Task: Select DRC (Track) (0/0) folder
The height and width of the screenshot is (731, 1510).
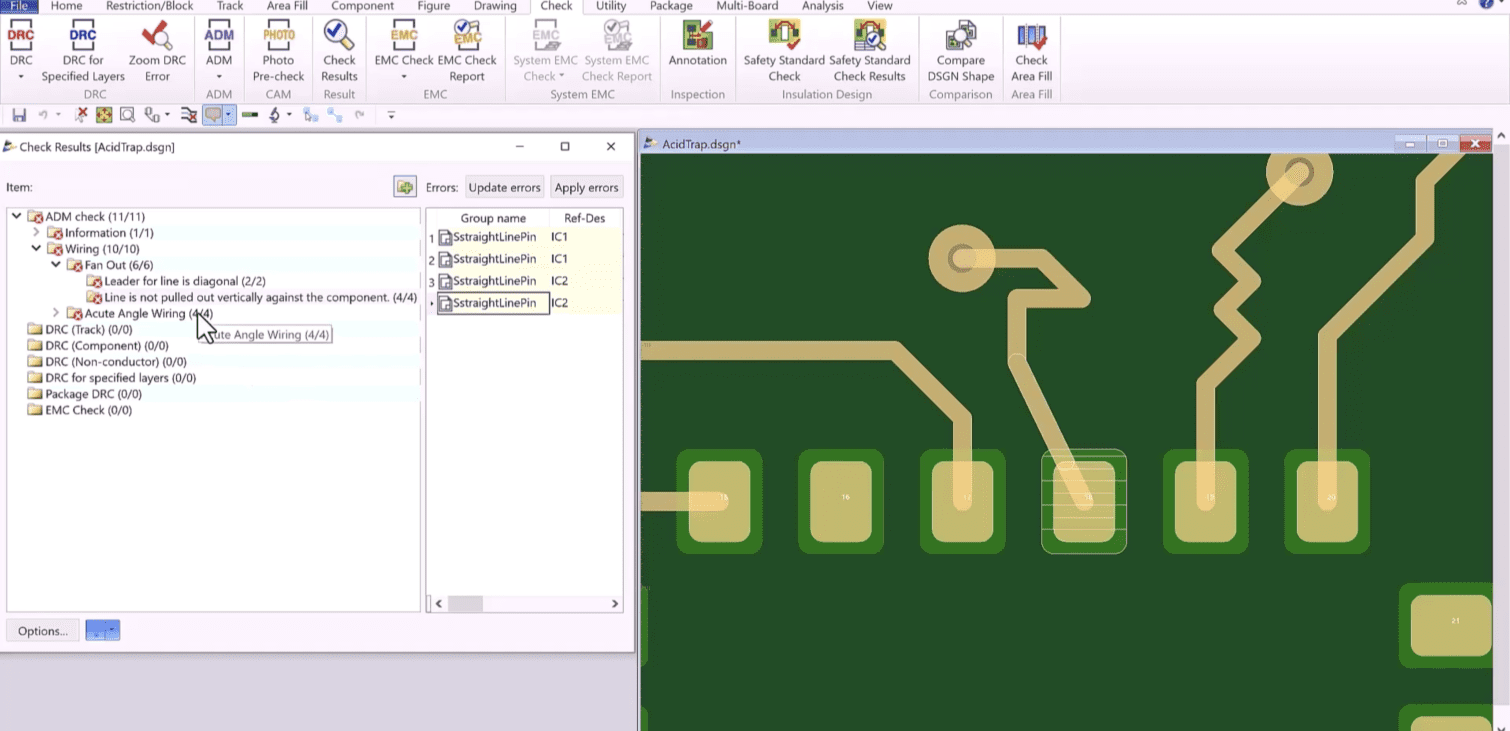Action: click(89, 329)
